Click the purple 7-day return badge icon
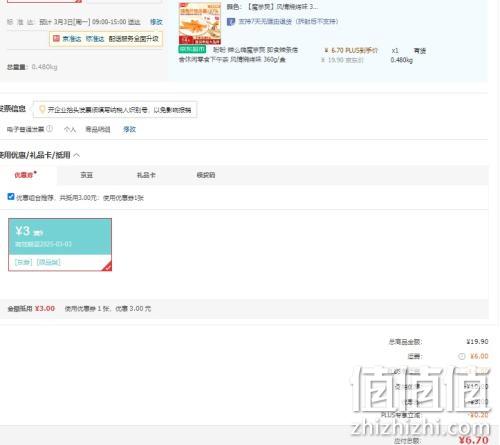The height and width of the screenshot is (445, 500). [231, 22]
